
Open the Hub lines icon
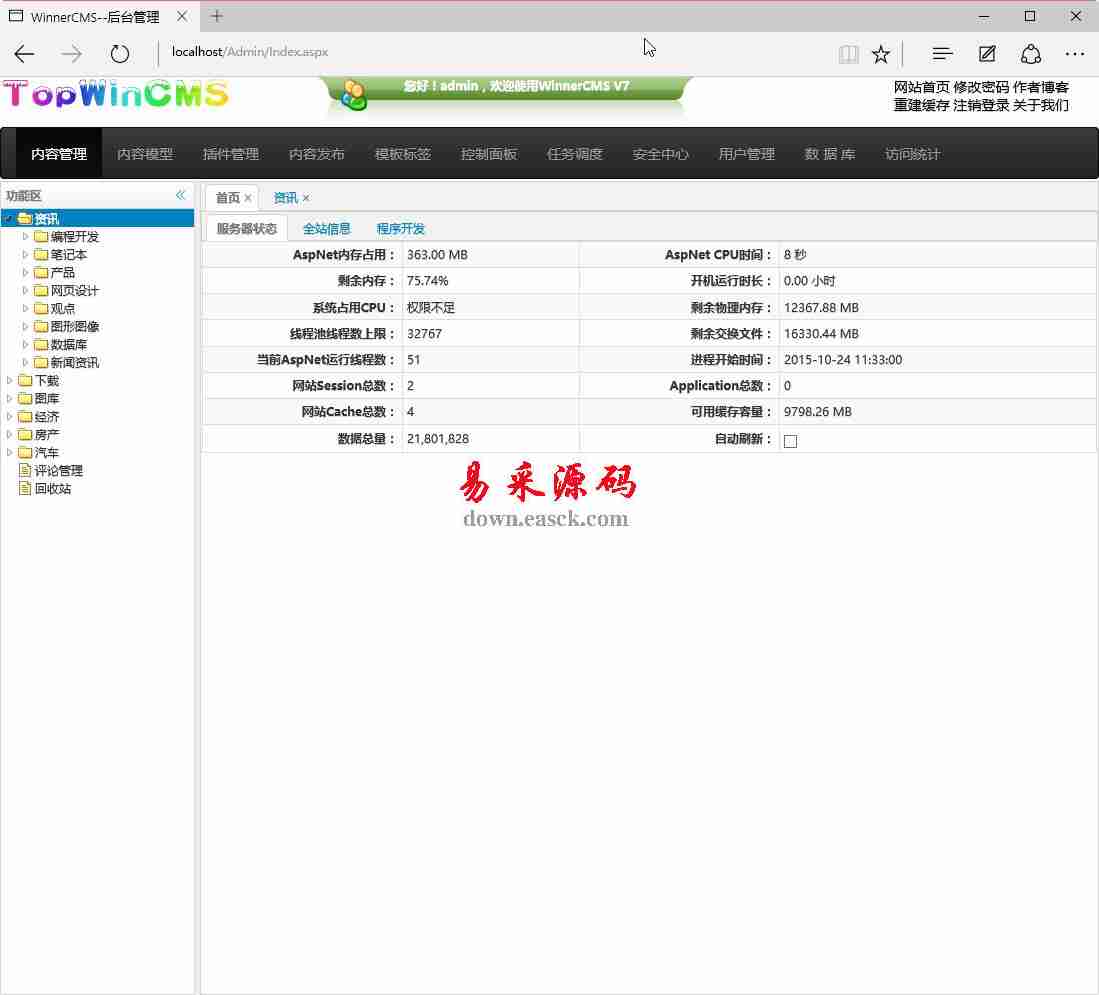(x=942, y=54)
